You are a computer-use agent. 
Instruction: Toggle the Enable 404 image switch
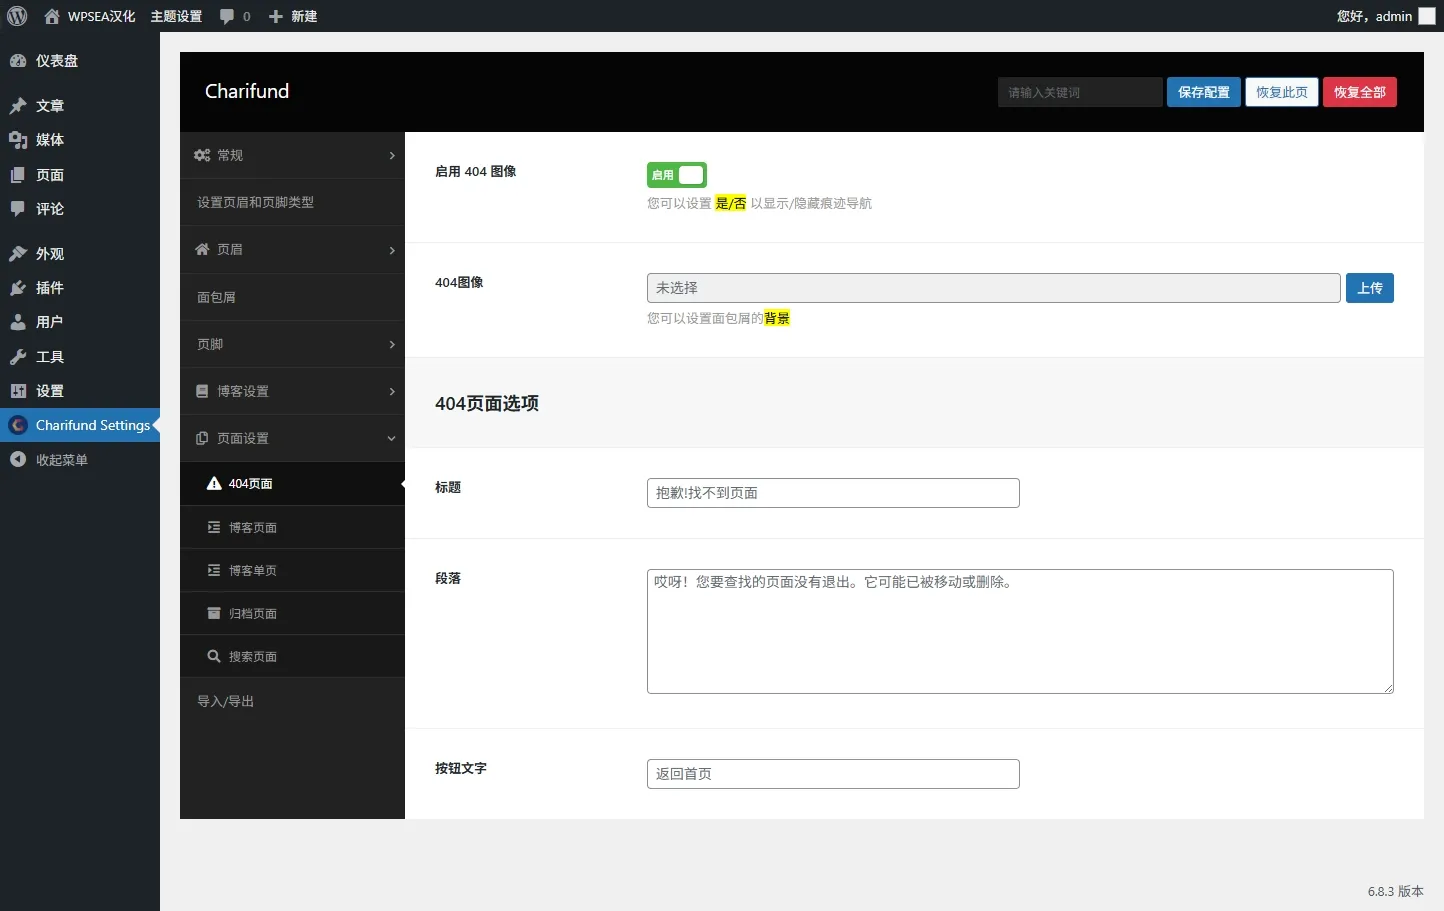coord(677,175)
